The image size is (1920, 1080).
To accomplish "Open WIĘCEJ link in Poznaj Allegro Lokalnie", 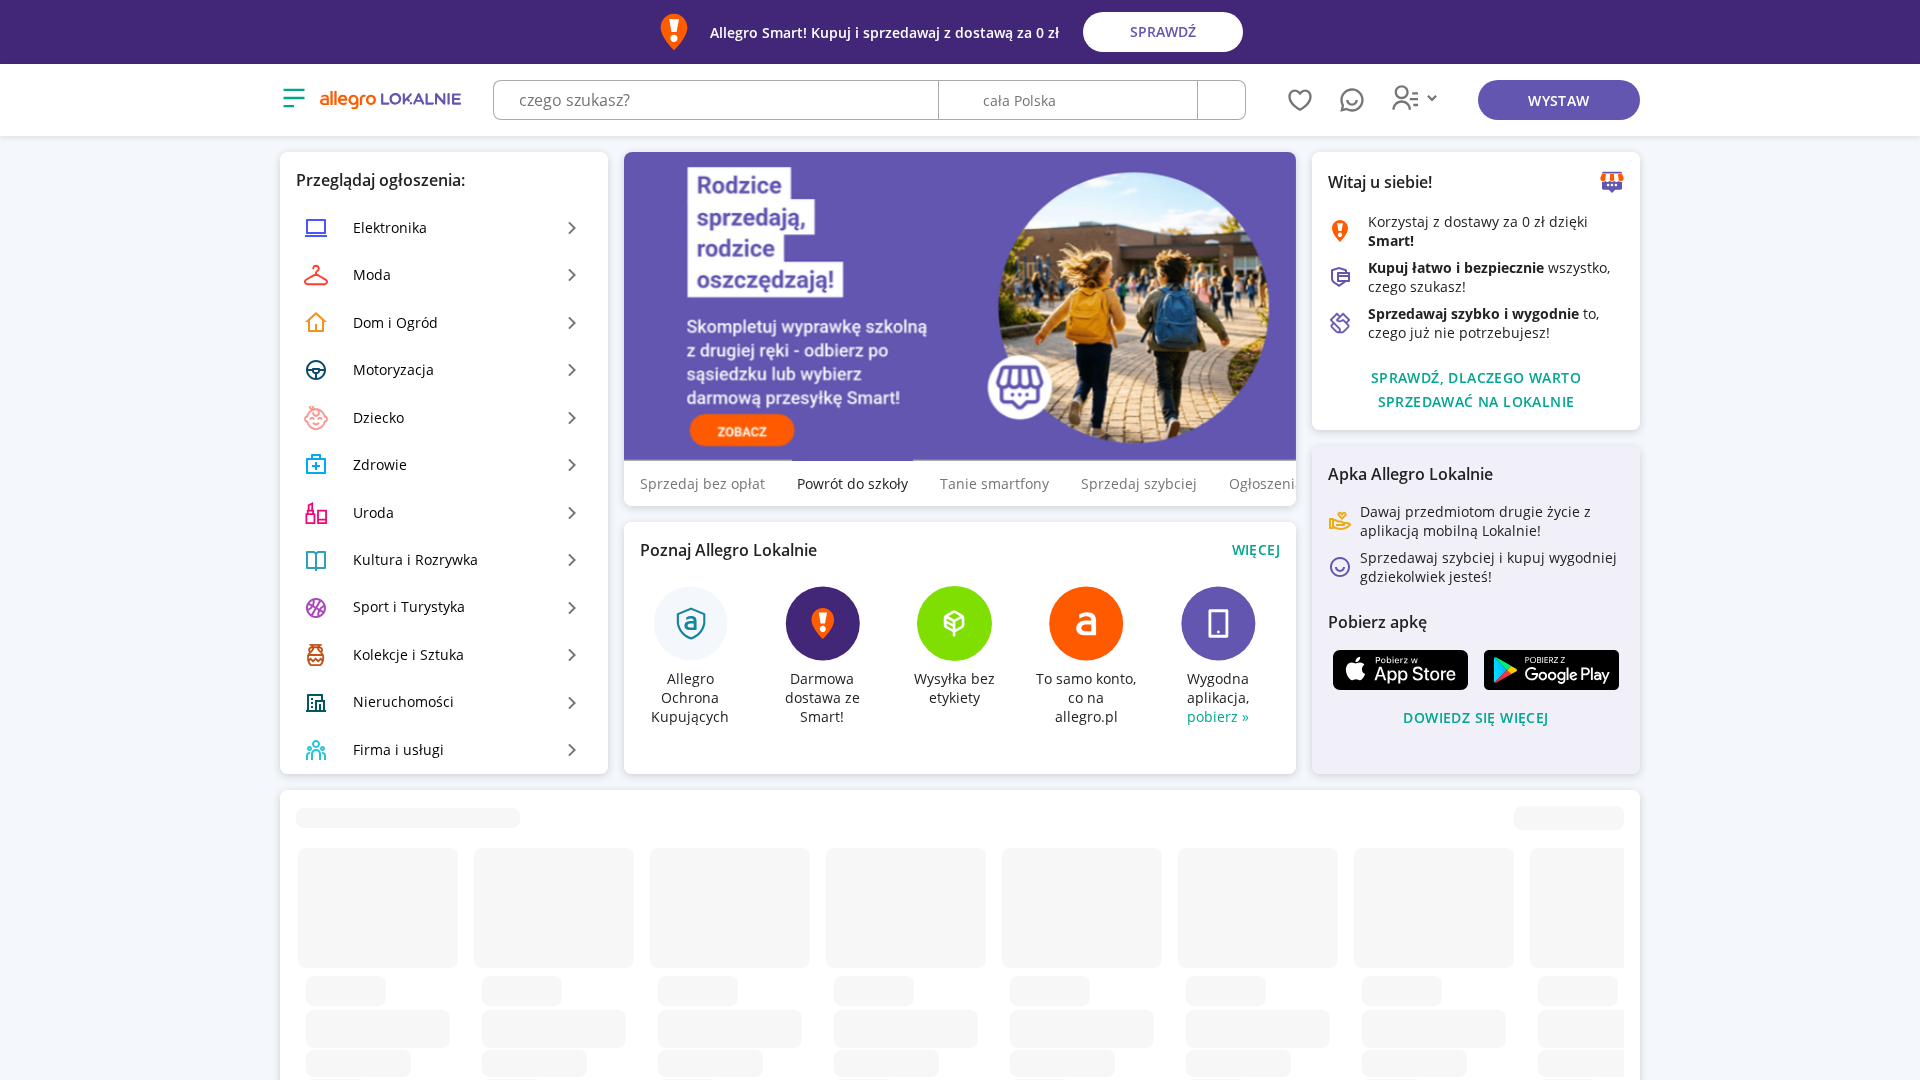I will point(1256,550).
